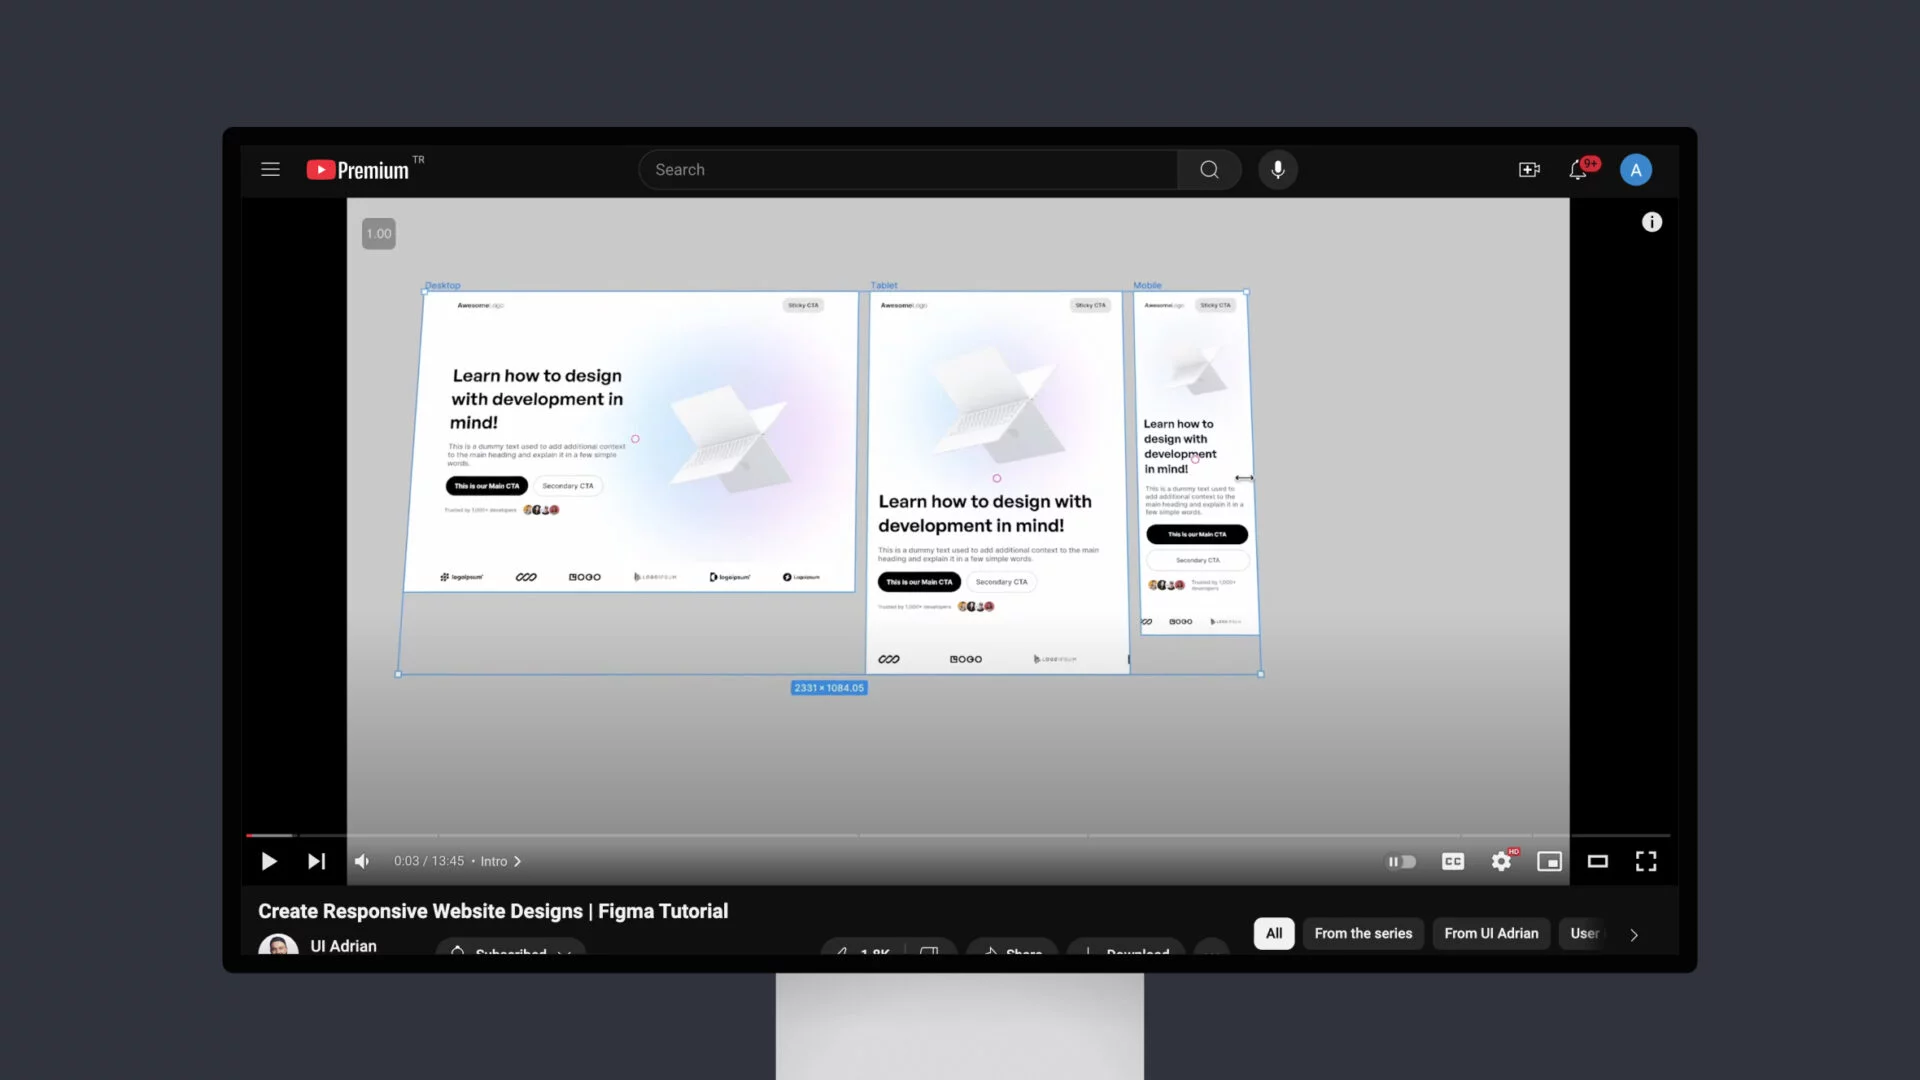The width and height of the screenshot is (1920, 1080).
Task: Select 'From the series' tab
Action: (1362, 932)
